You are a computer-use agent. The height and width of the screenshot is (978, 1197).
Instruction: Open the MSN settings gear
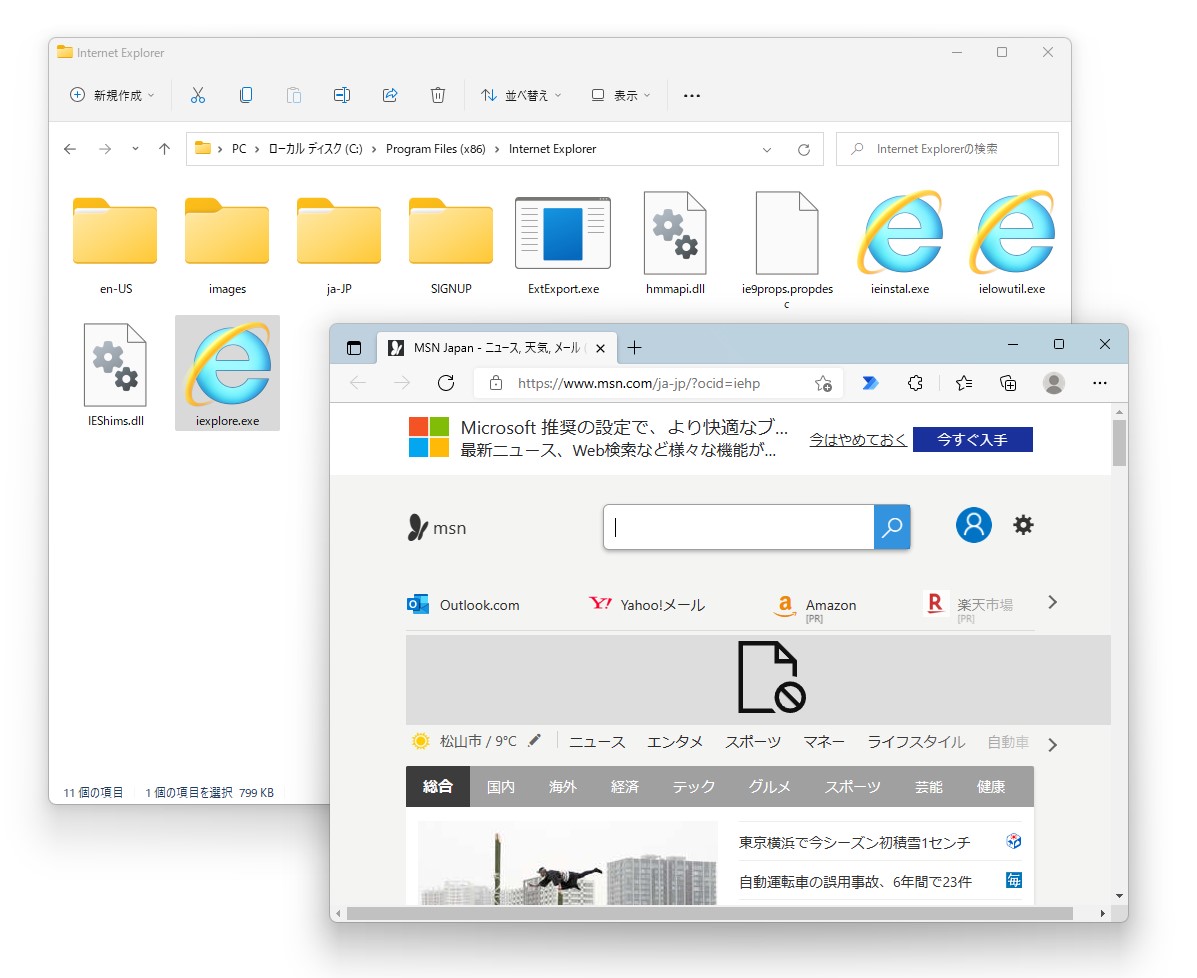click(x=1023, y=524)
